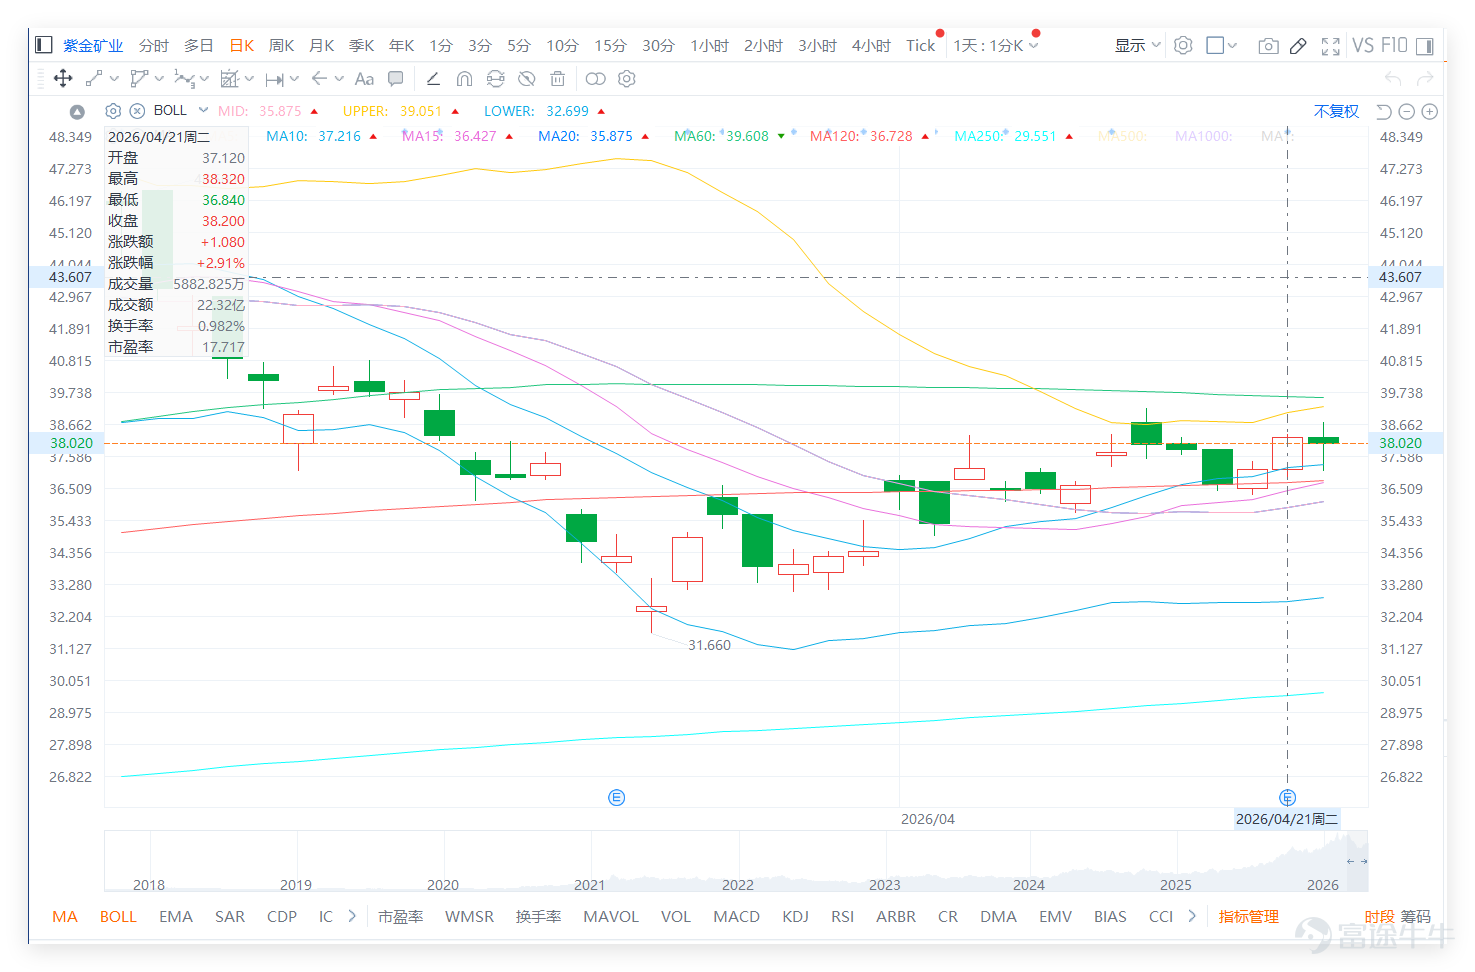The width and height of the screenshot is (1475, 972).
Task: Toggle the EMA overlay indicator
Action: (x=176, y=916)
